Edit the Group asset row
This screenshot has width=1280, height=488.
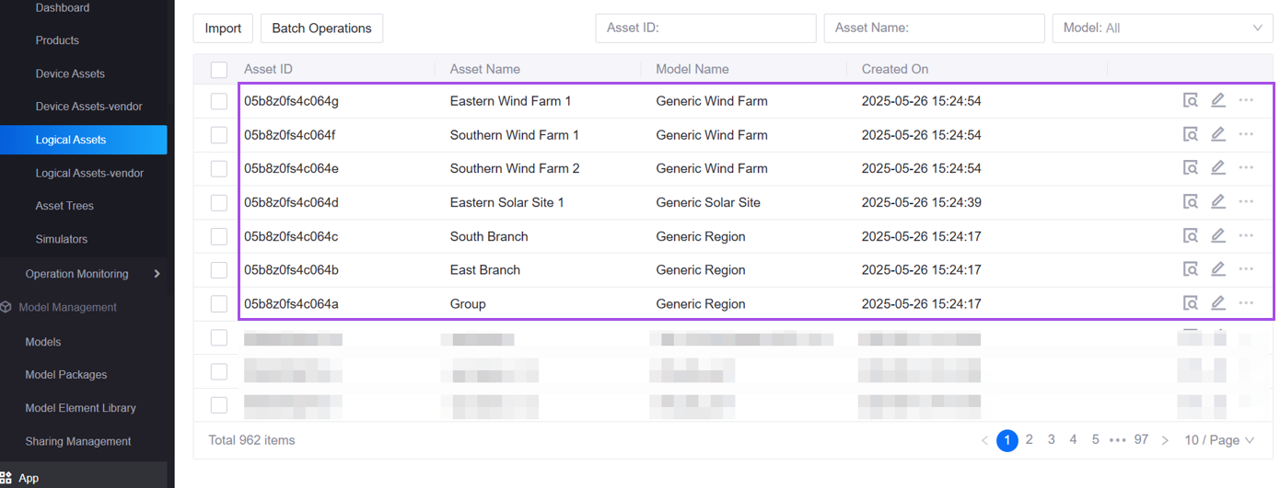(1218, 303)
